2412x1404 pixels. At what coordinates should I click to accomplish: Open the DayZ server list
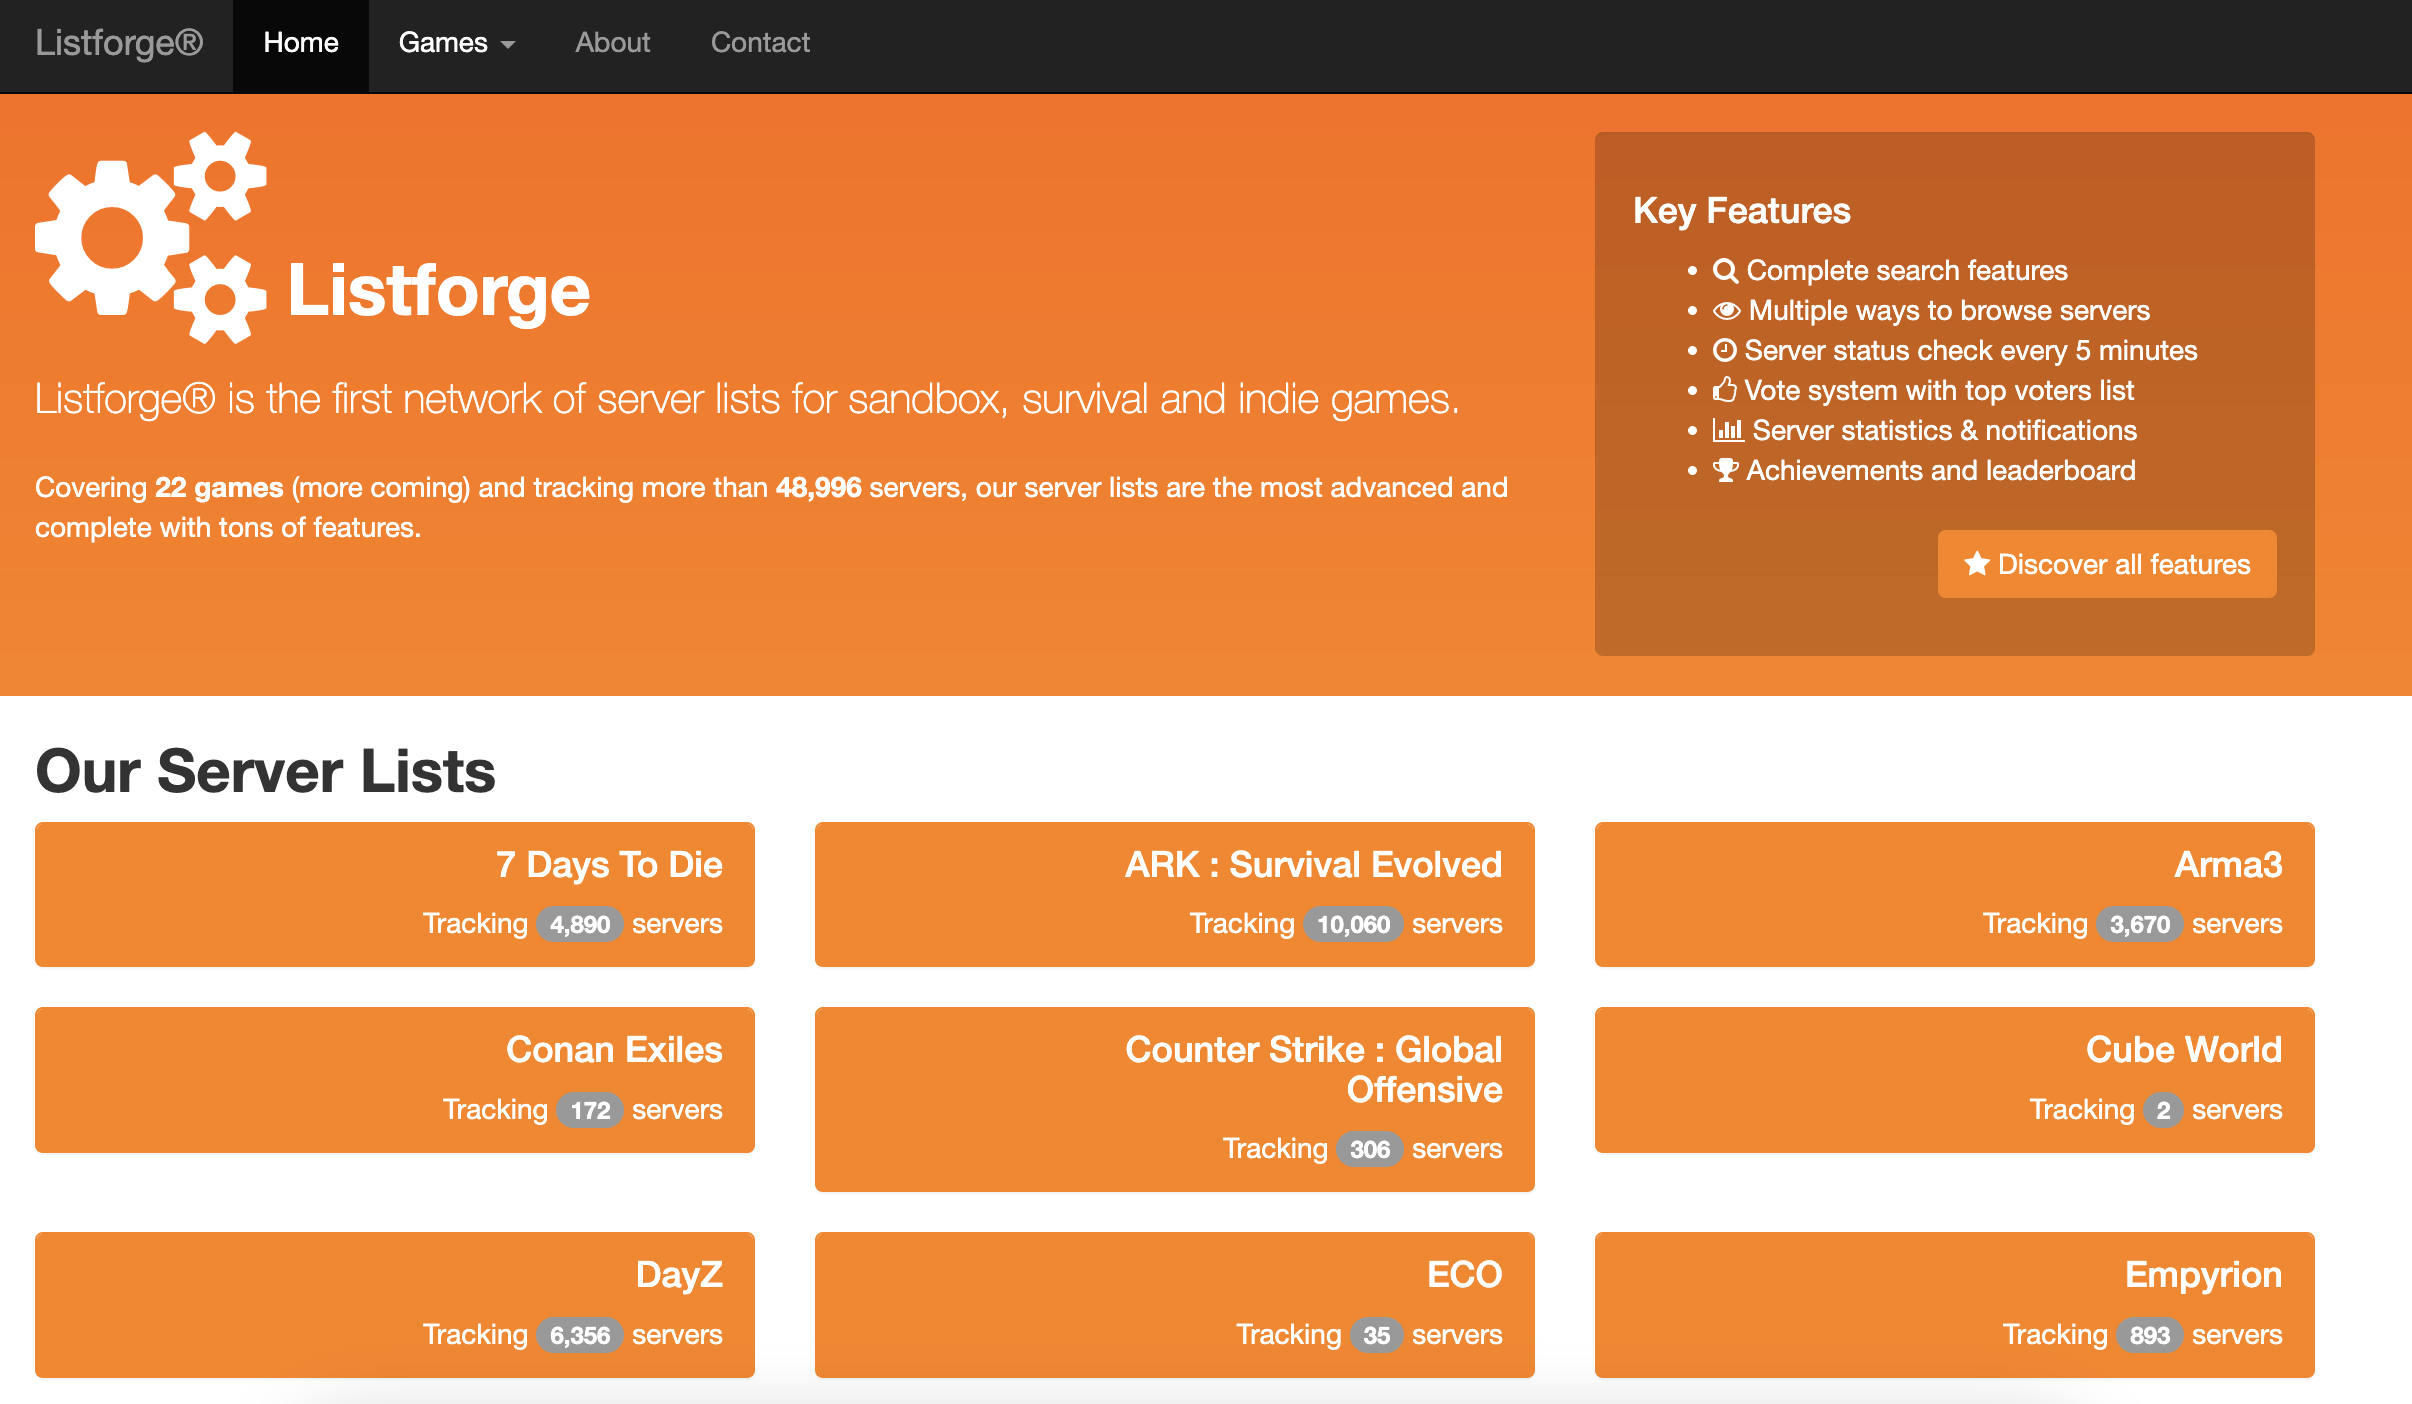coord(395,1305)
